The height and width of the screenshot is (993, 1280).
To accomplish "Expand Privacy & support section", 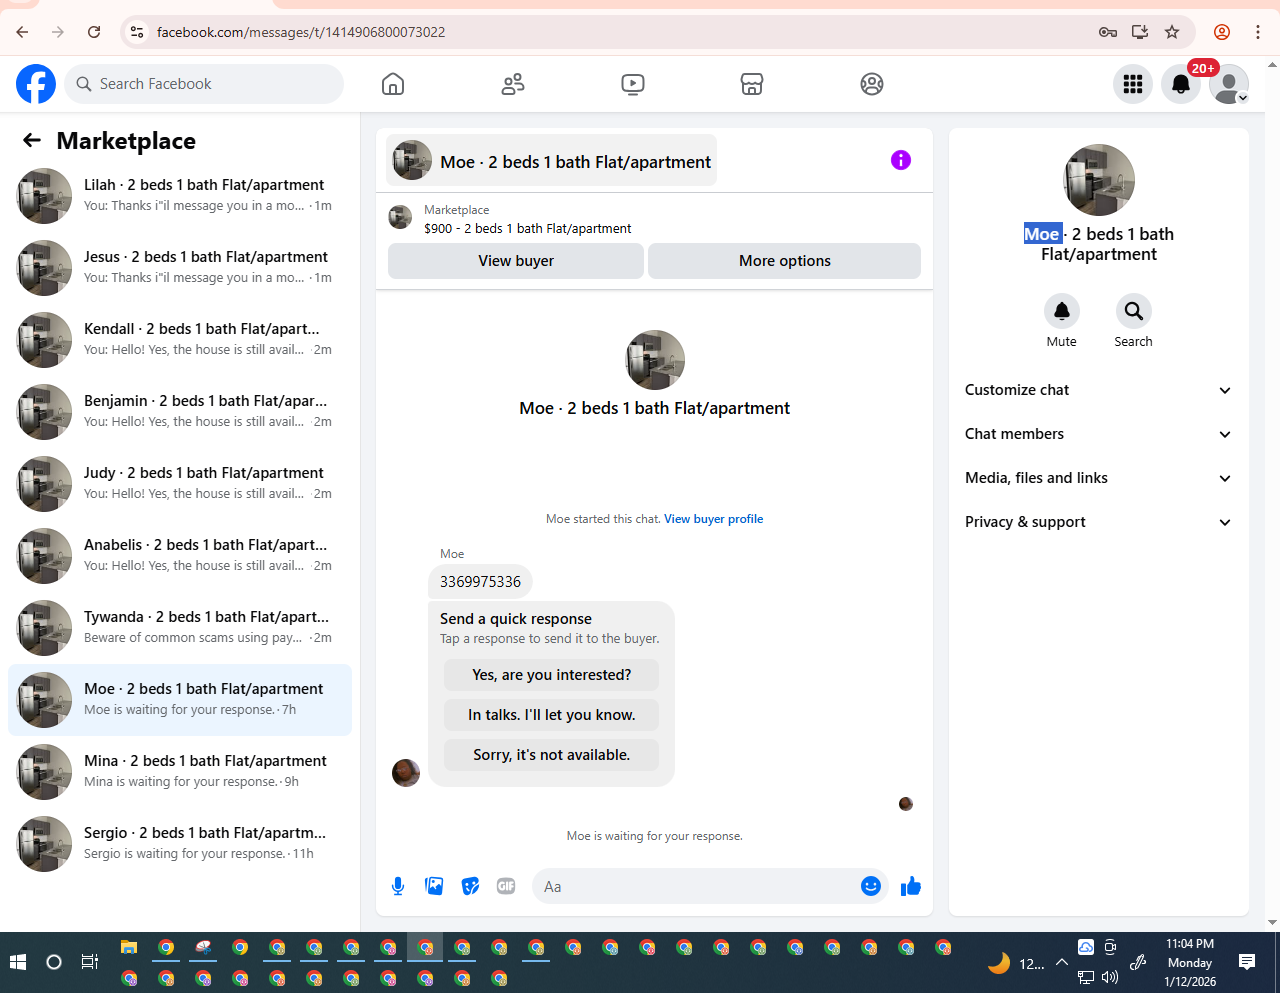I will click(1098, 522).
